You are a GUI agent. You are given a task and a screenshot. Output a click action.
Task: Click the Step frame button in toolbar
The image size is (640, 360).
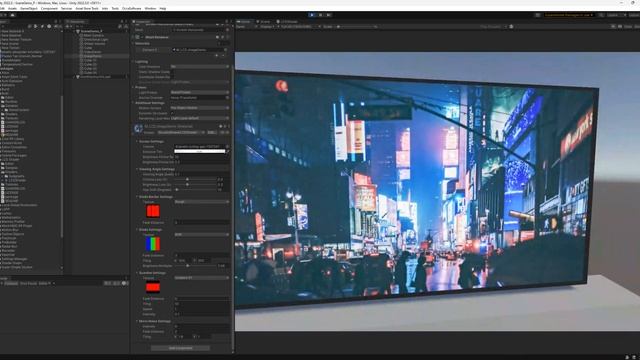329,15
